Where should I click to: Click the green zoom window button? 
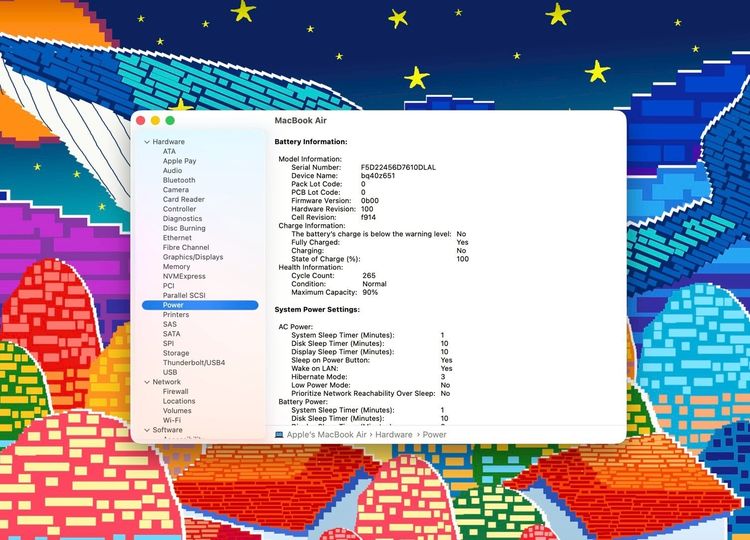[x=170, y=120]
